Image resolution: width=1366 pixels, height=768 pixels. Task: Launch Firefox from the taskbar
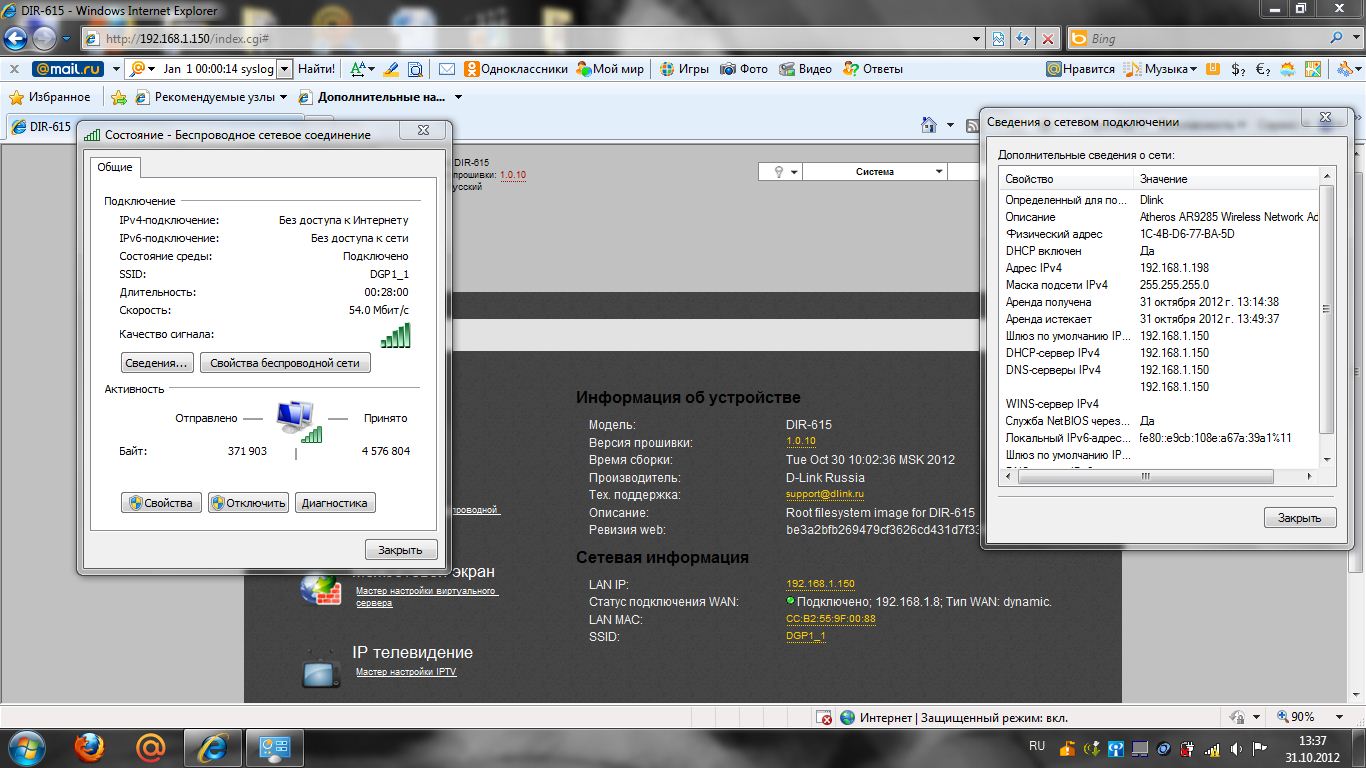point(89,747)
